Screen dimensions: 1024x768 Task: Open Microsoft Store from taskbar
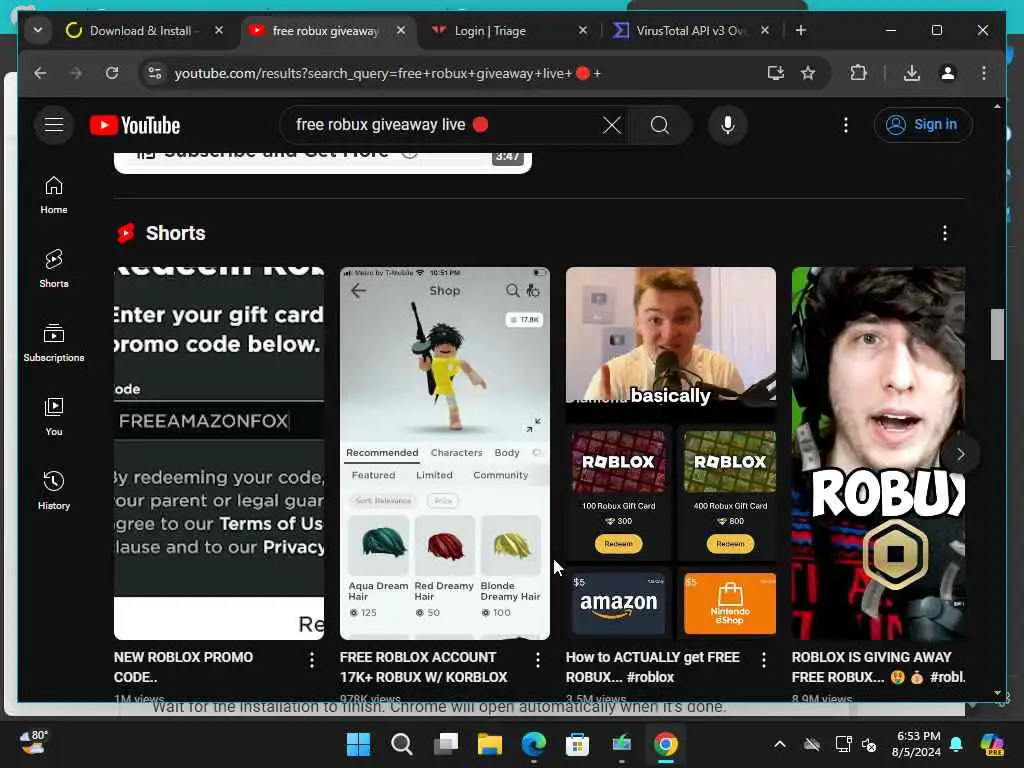577,744
